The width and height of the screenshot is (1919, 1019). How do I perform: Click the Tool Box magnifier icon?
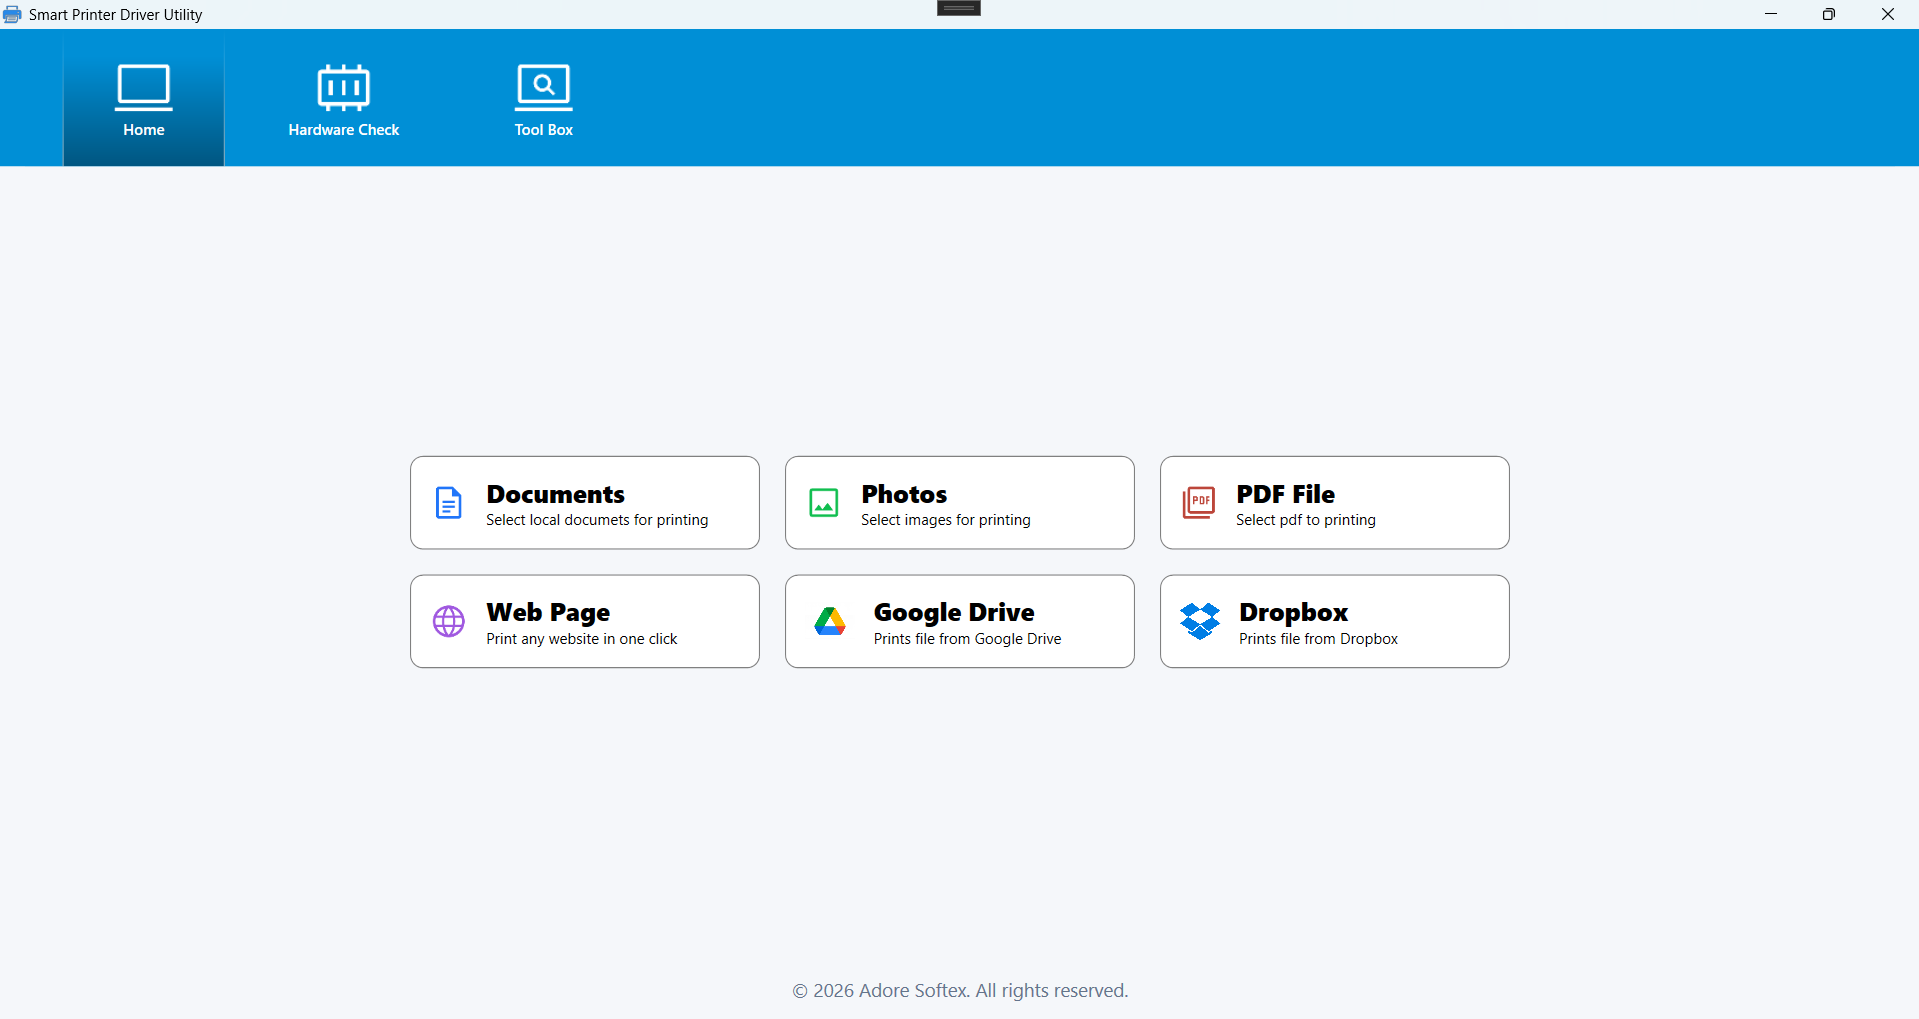pyautogui.click(x=543, y=87)
